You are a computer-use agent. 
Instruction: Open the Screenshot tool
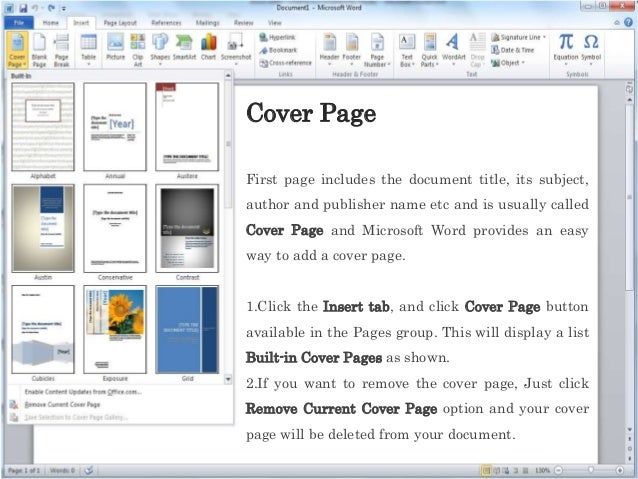236,50
